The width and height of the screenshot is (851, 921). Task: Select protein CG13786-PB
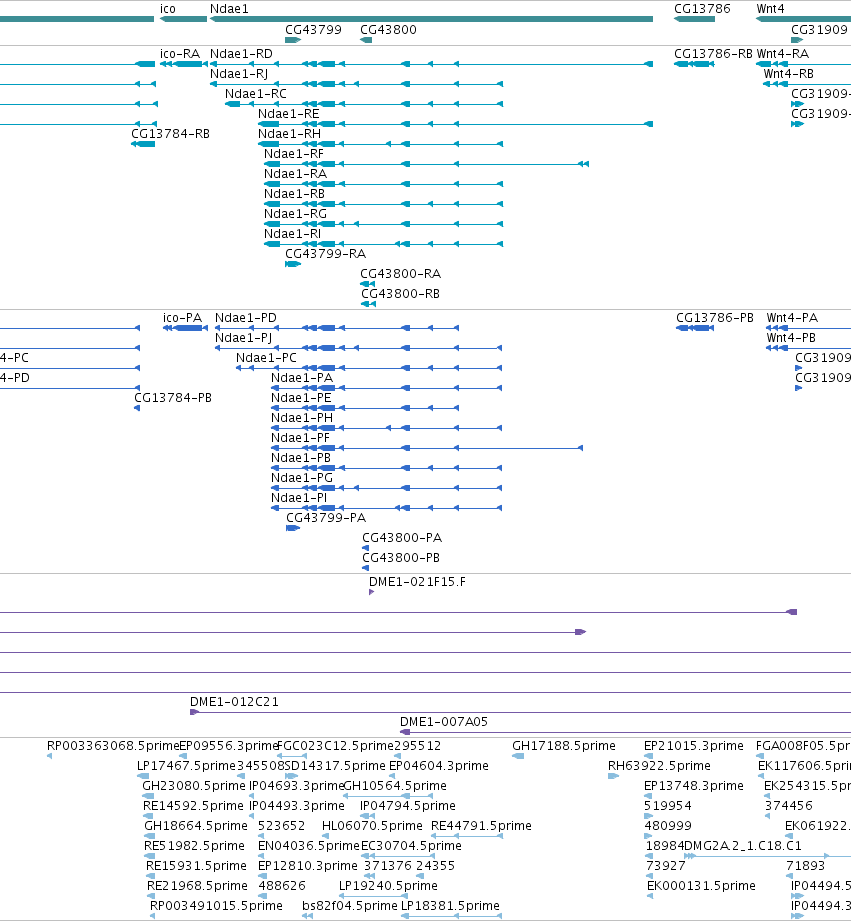[x=715, y=318]
